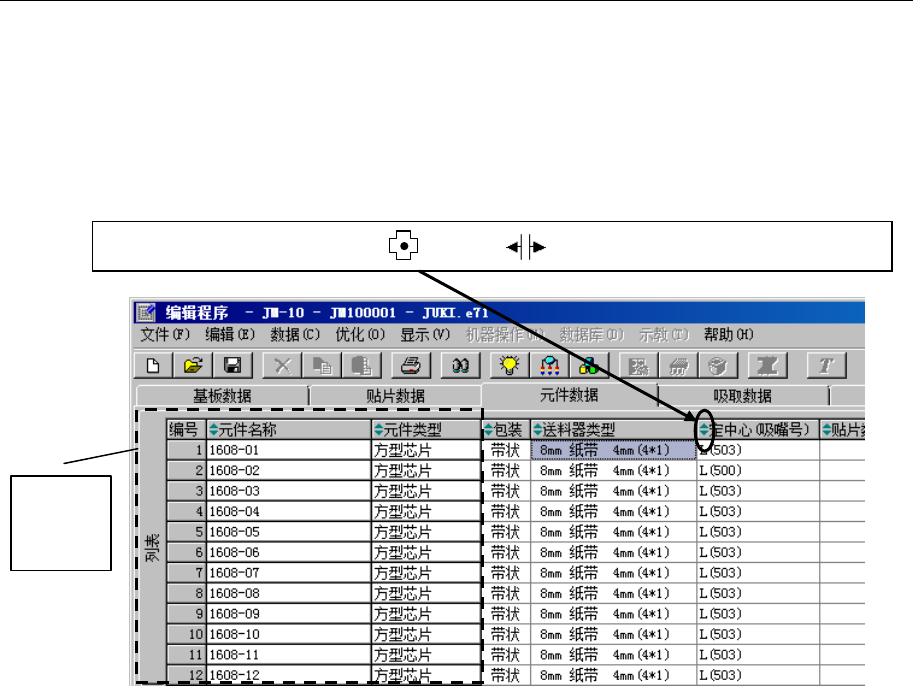This screenshot has width=913, height=686.
Task: Sort by the 定中心(吸嘴号) column header
Action: [758, 430]
